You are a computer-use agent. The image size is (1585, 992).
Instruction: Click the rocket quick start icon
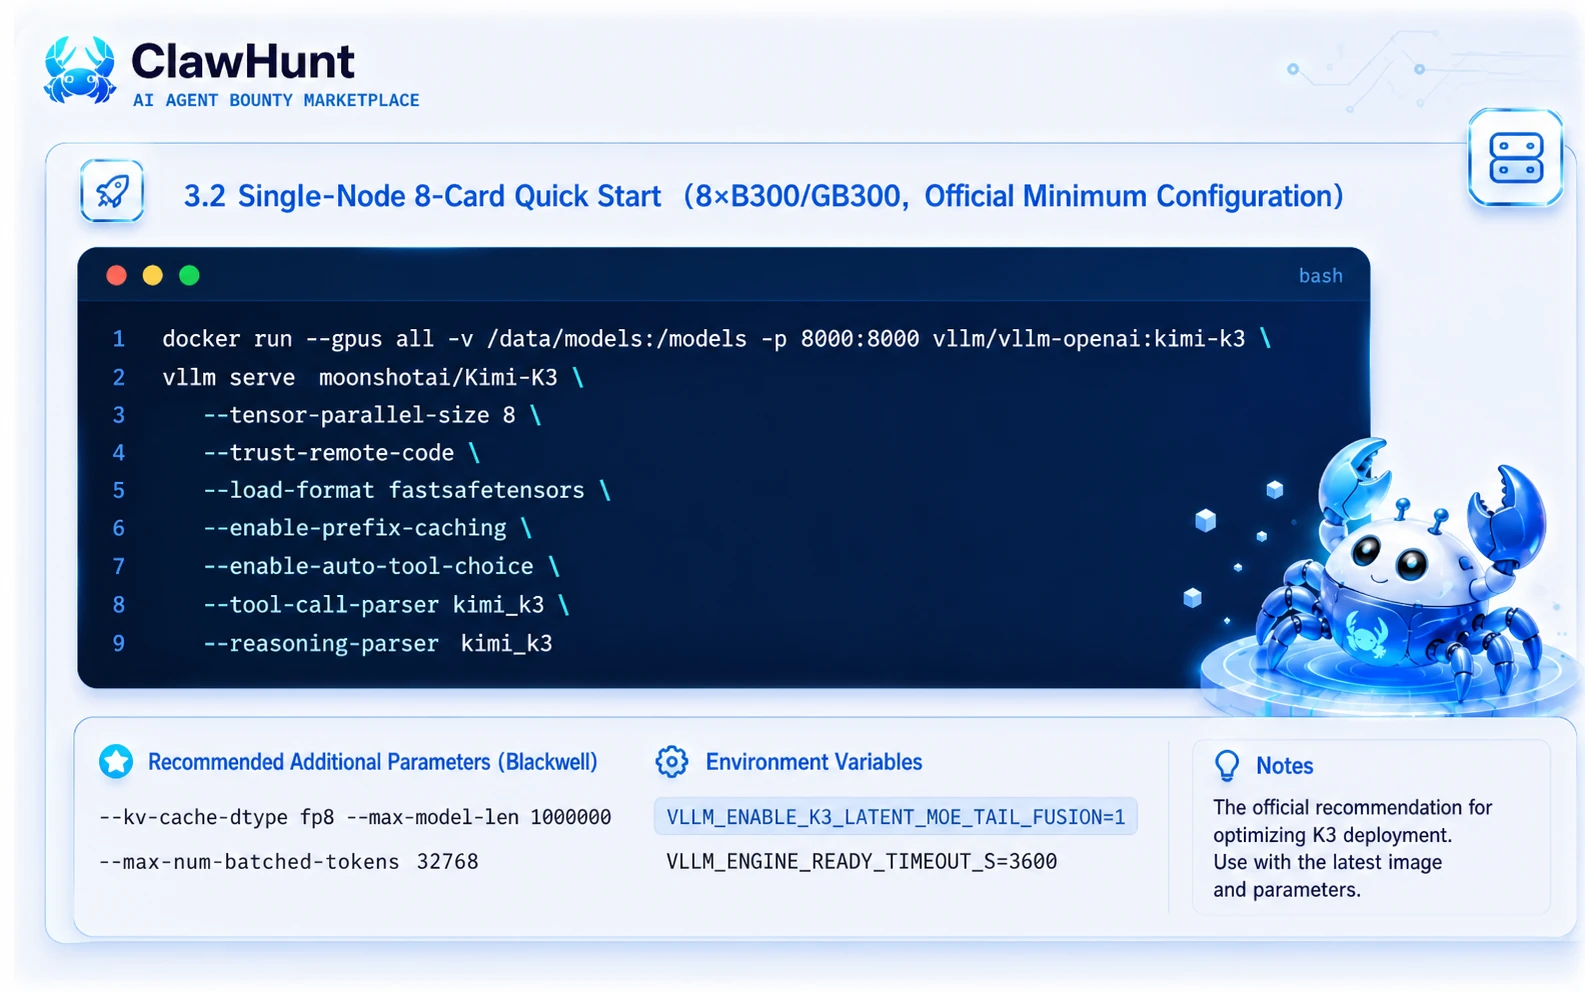pos(112,190)
